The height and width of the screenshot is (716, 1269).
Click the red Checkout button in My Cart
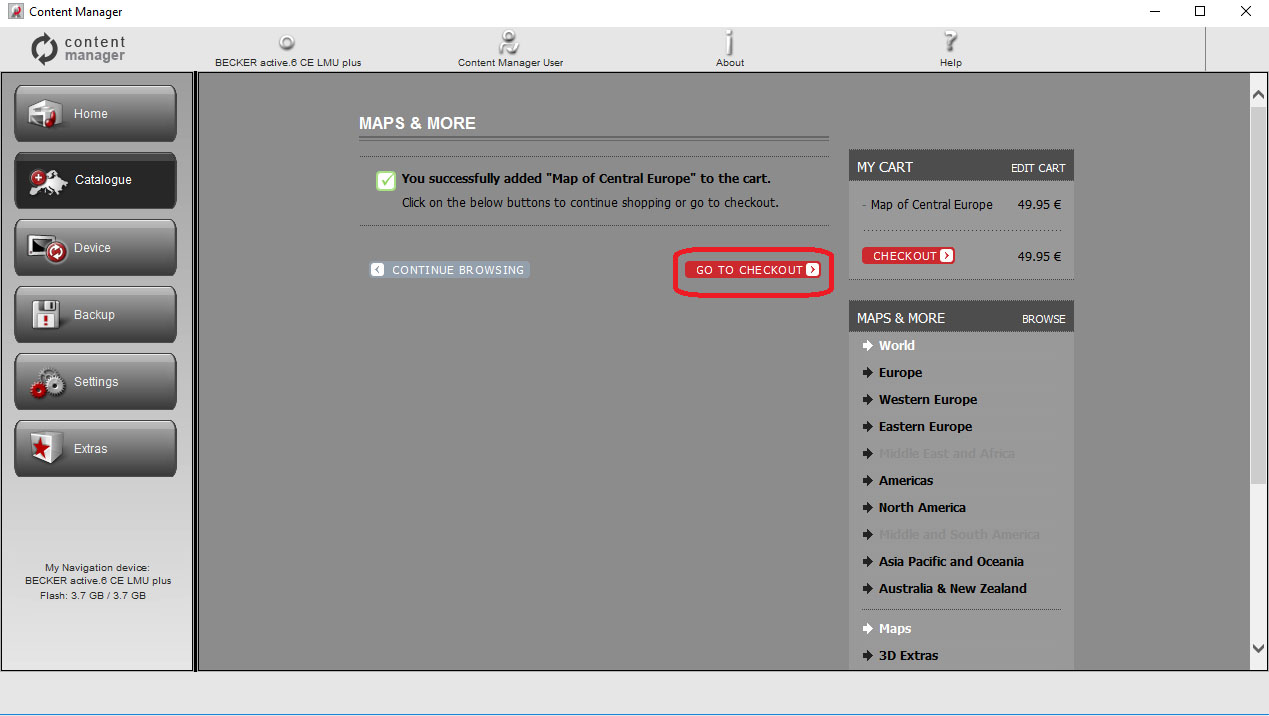(908, 256)
